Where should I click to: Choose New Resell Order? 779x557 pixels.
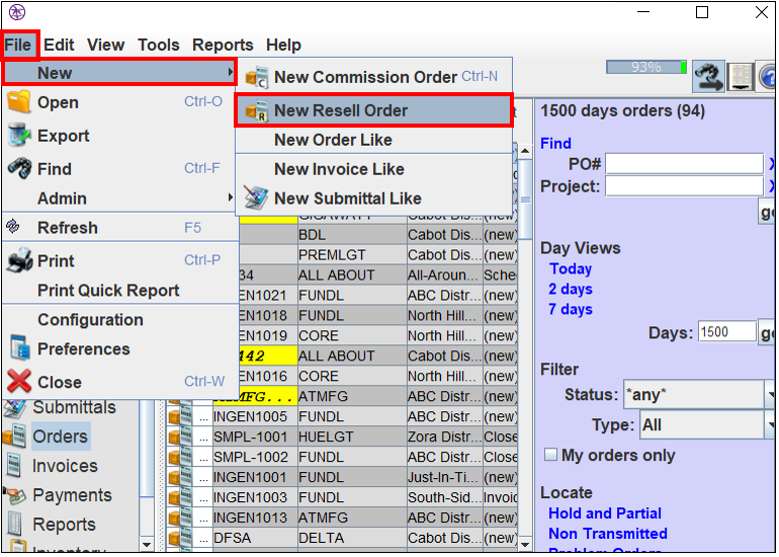[x=374, y=110]
